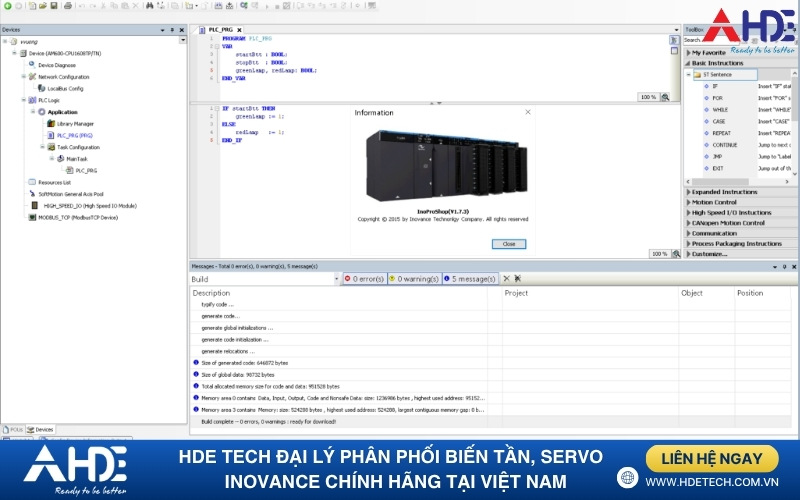This screenshot has width=800, height=500.
Task: Click the Cut scissors toolbar icon
Action: tap(103, 6)
